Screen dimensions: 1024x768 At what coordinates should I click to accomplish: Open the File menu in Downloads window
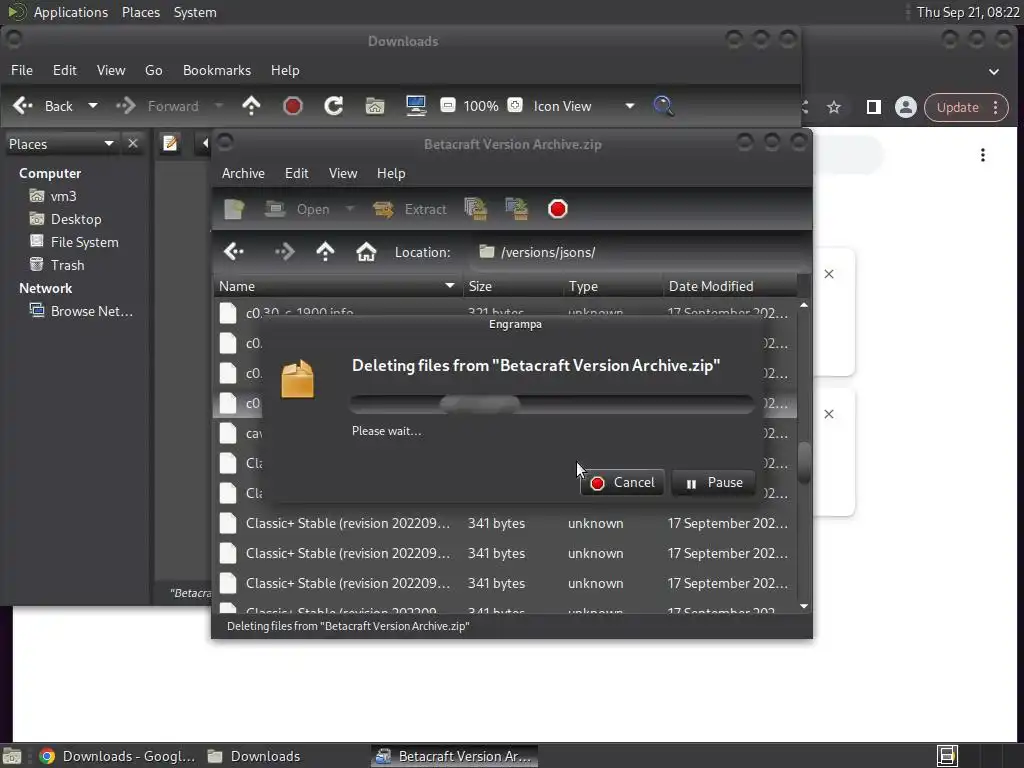[x=22, y=70]
